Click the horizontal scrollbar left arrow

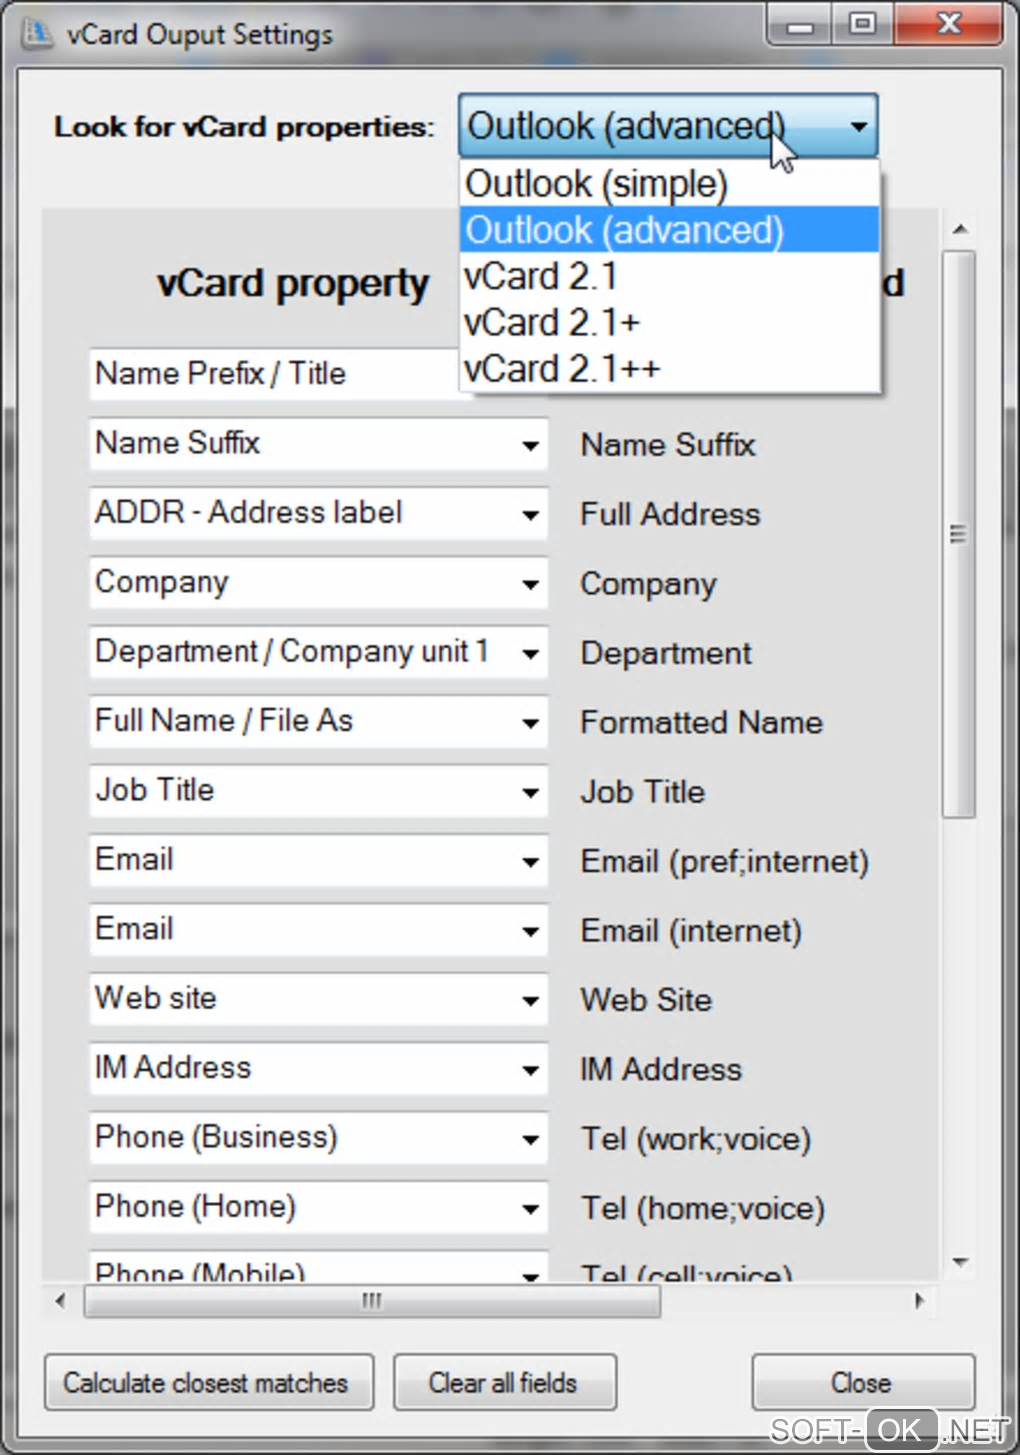tap(61, 1301)
